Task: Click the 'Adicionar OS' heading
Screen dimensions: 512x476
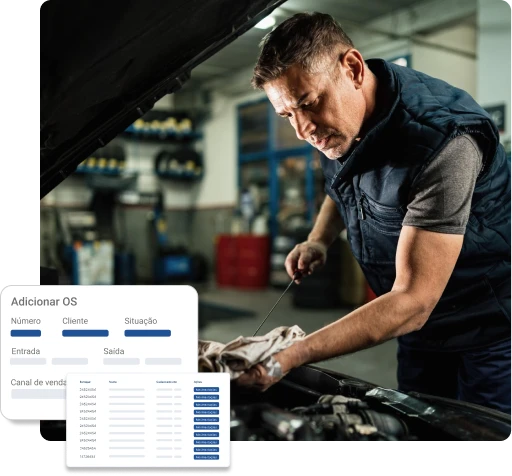Action: (44, 302)
